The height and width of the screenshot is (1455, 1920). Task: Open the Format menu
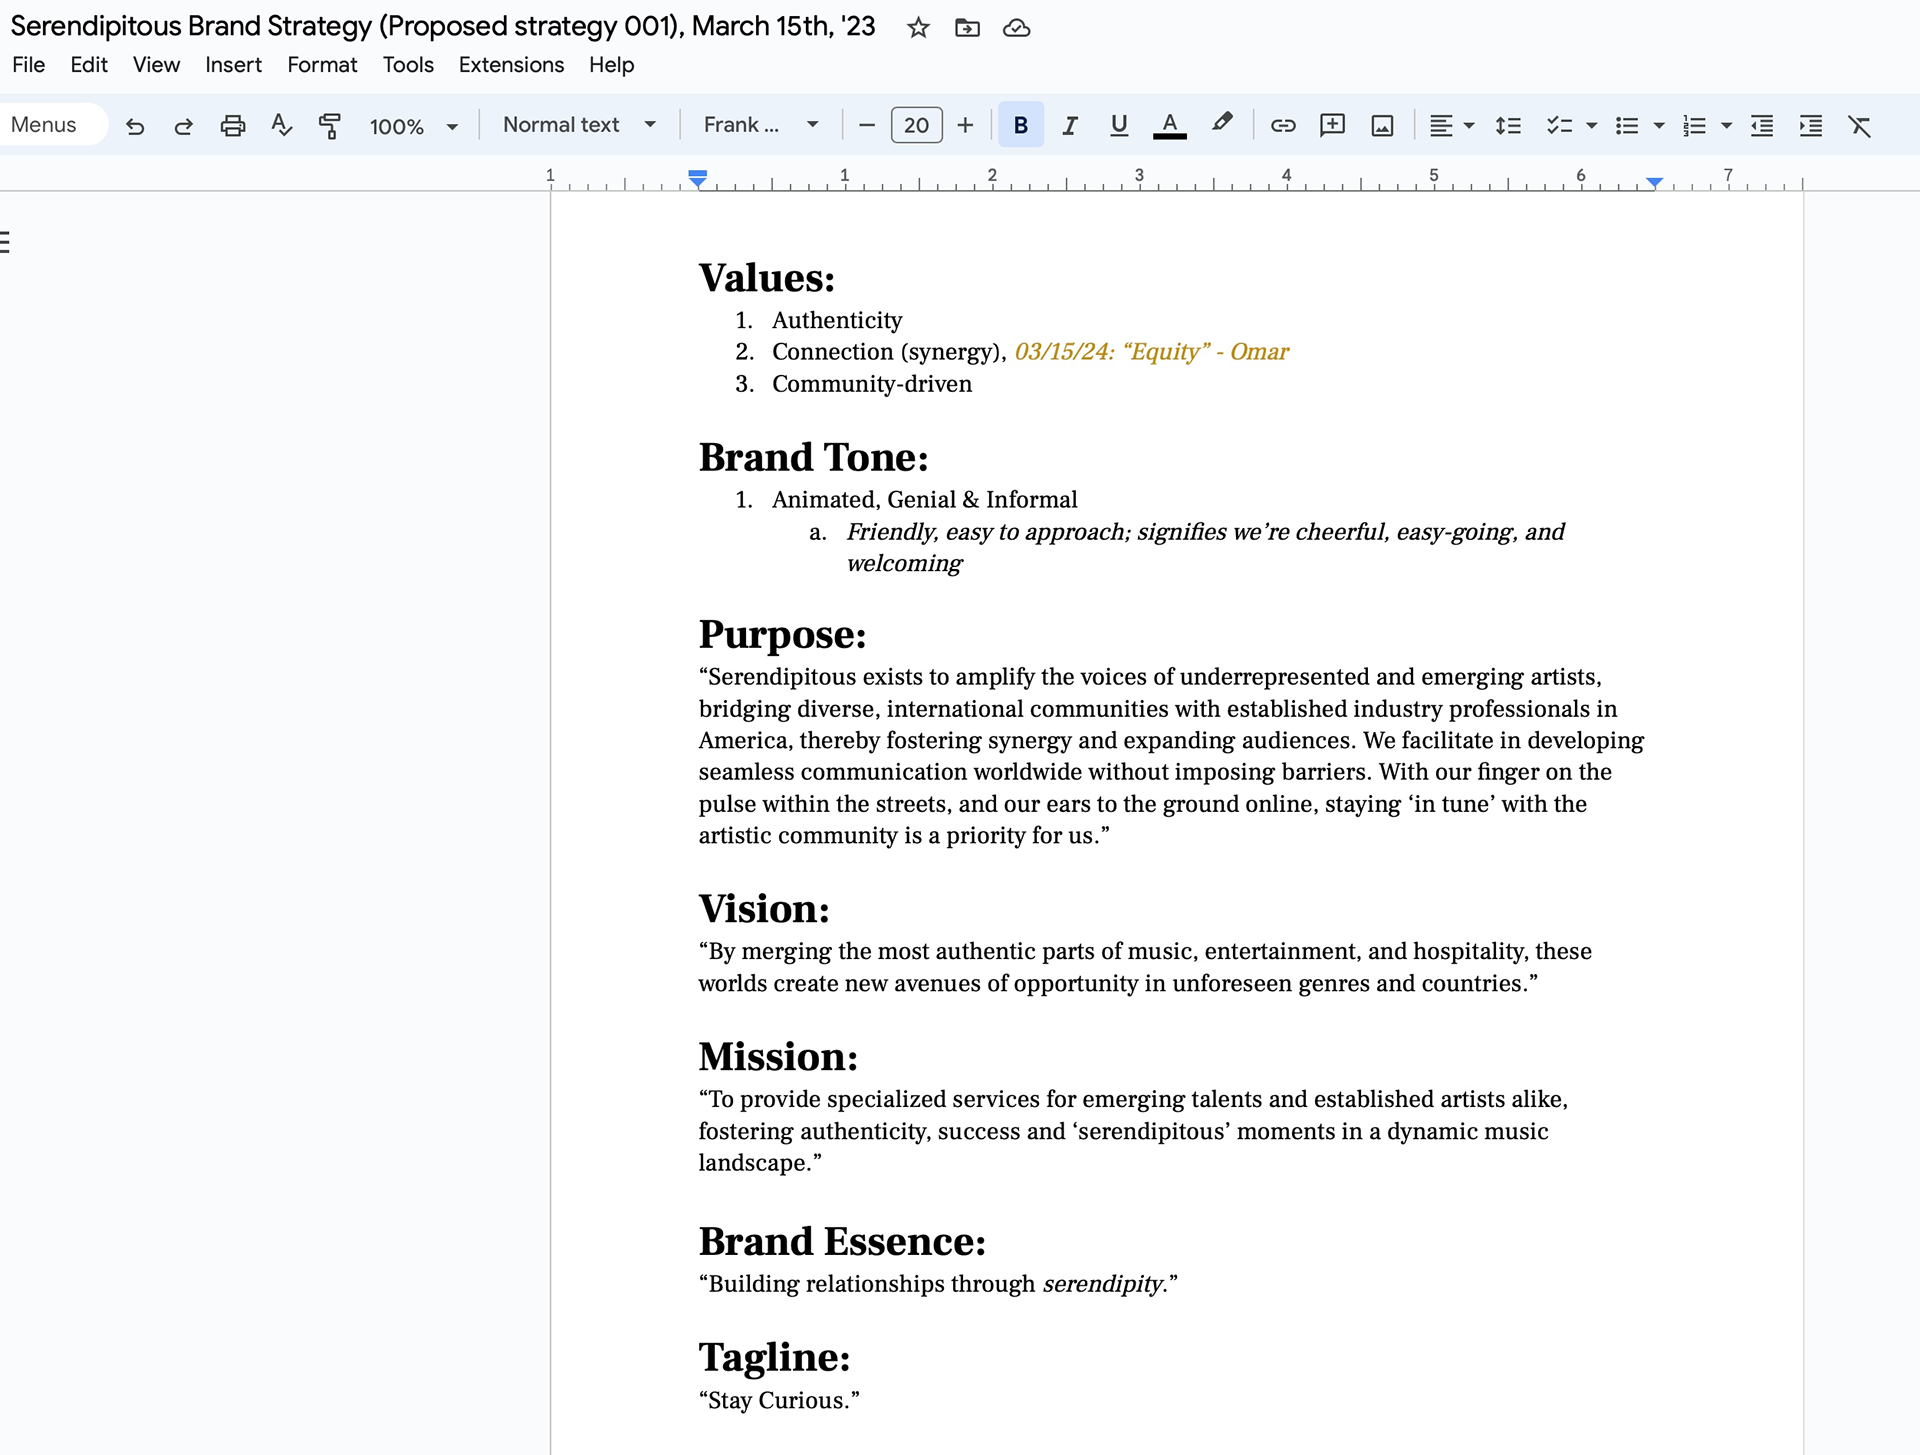pyautogui.click(x=321, y=65)
